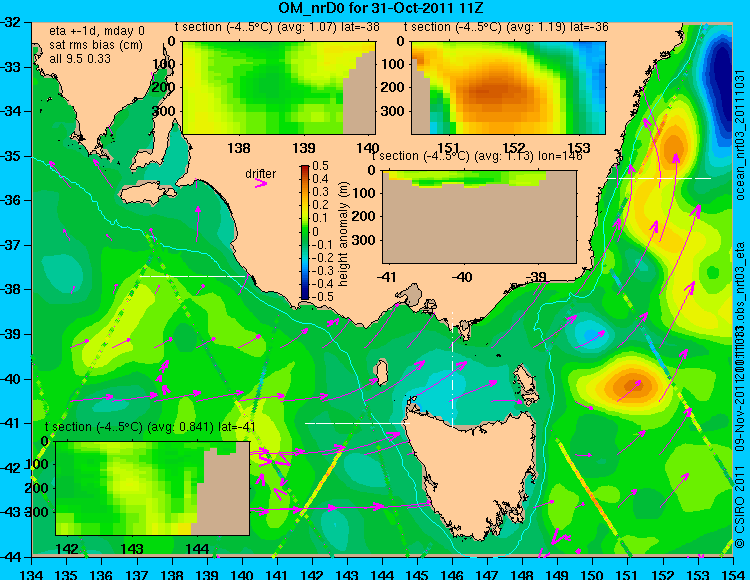Click the 'all 9.5 0.33' statistics line
Viewport: 750px width, 580px height.
point(80,59)
